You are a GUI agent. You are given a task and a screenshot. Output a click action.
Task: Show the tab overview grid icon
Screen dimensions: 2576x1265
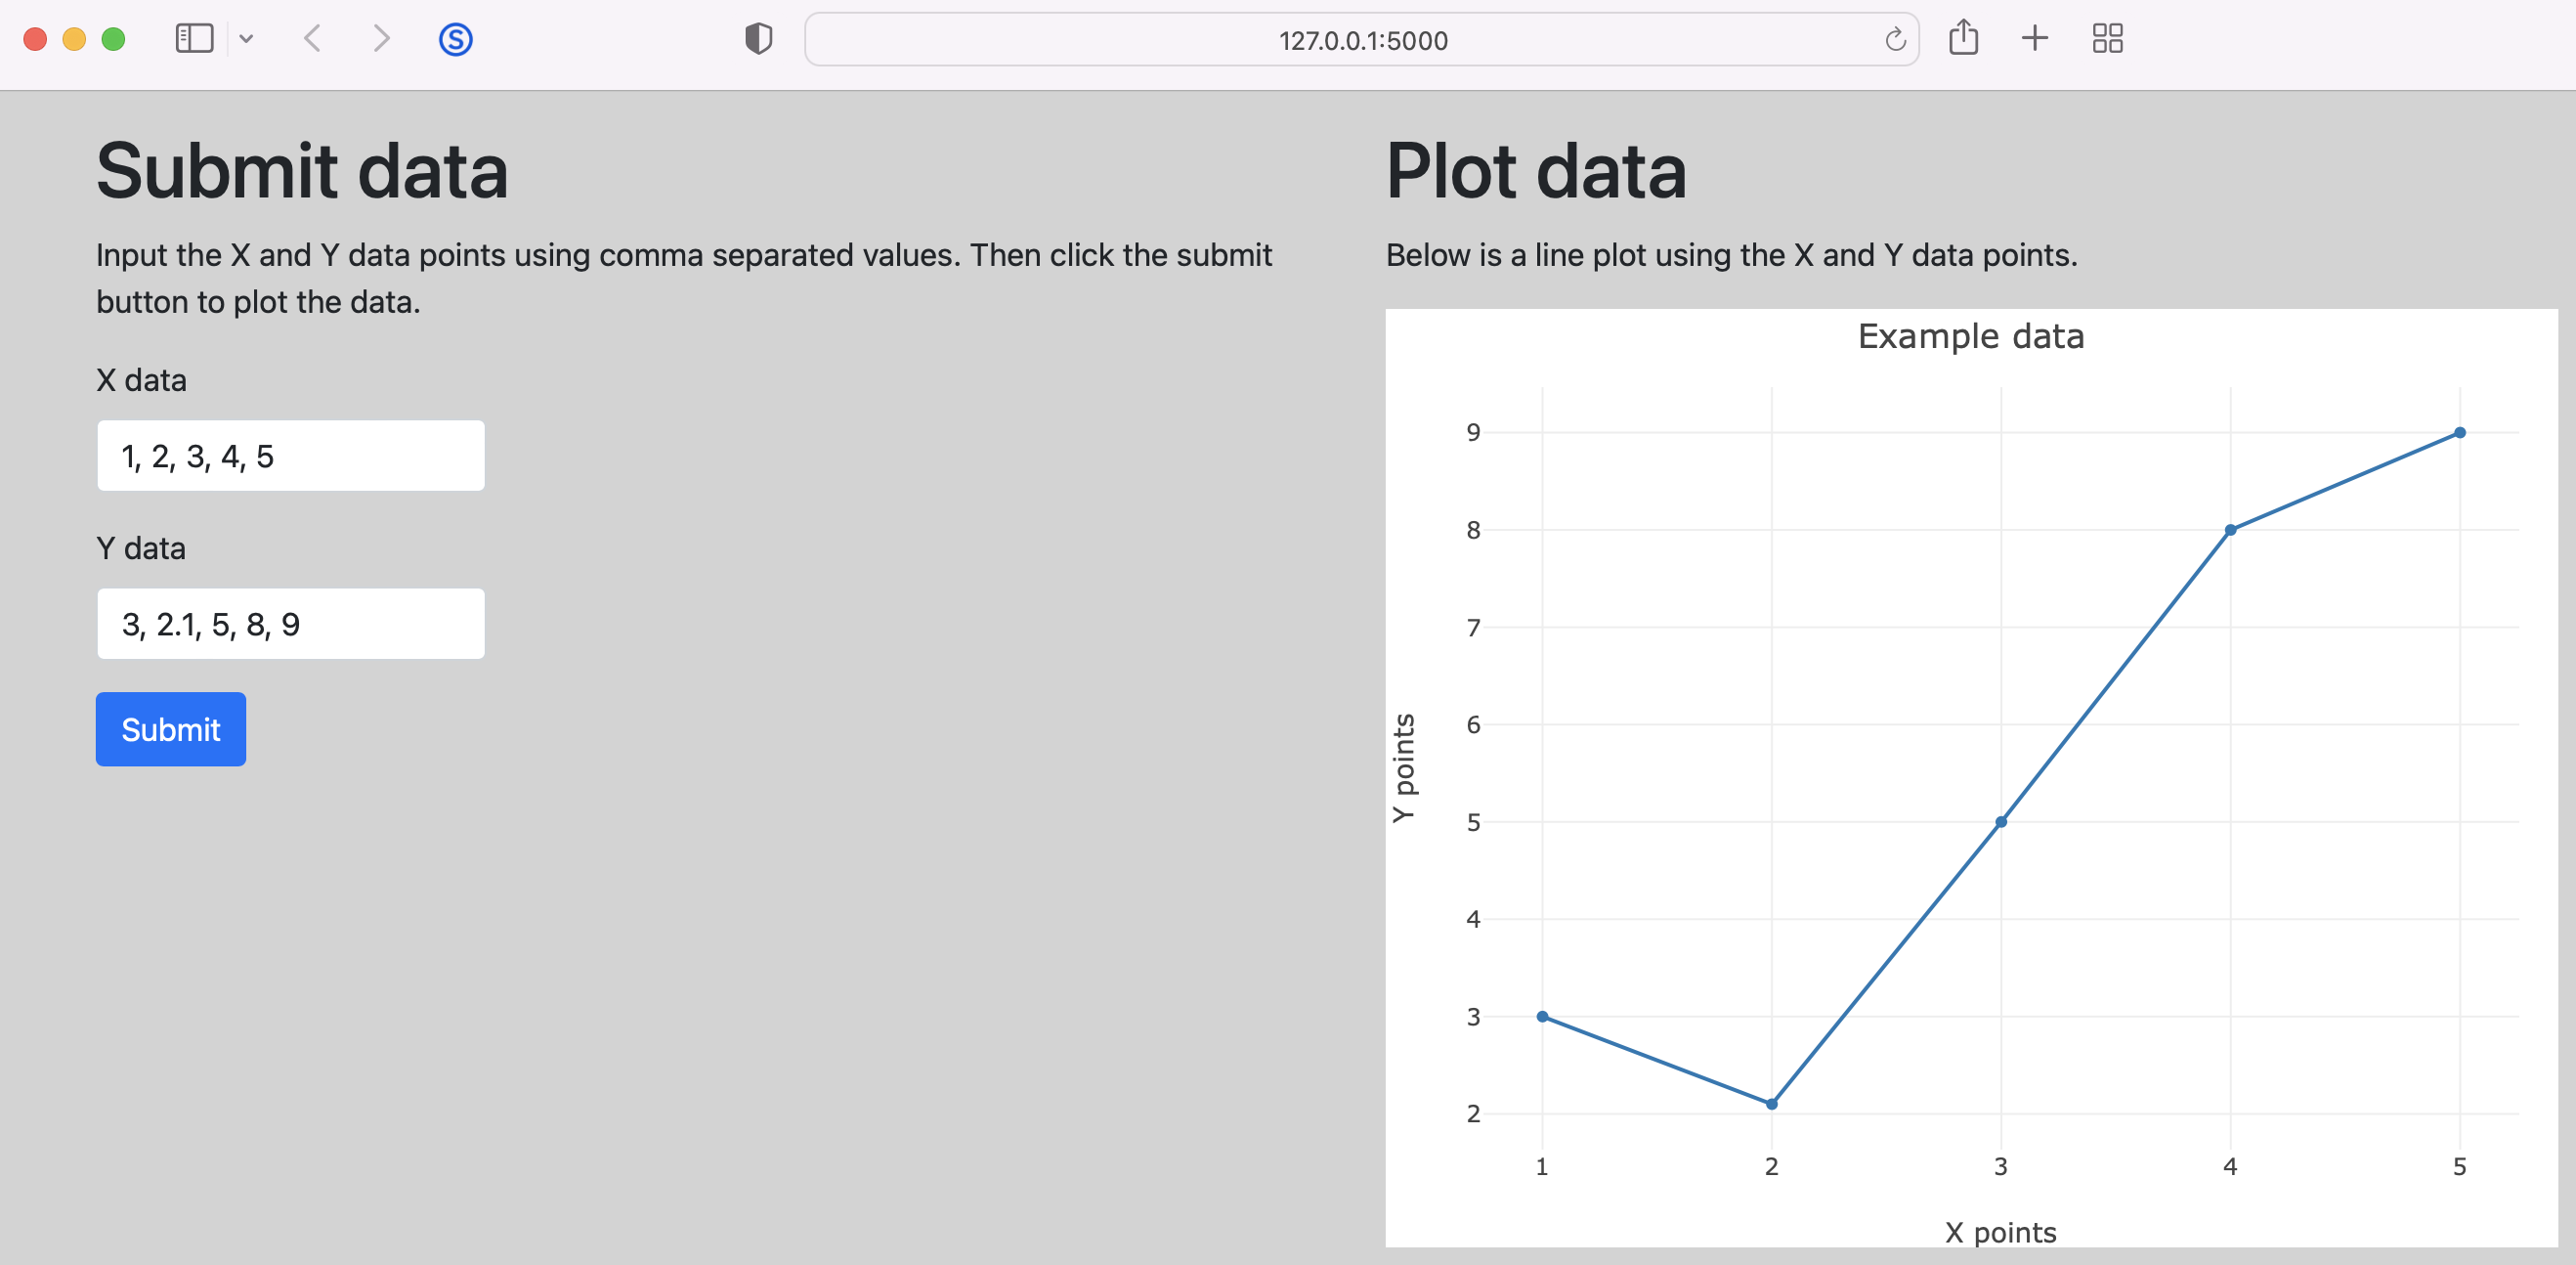click(x=2107, y=39)
